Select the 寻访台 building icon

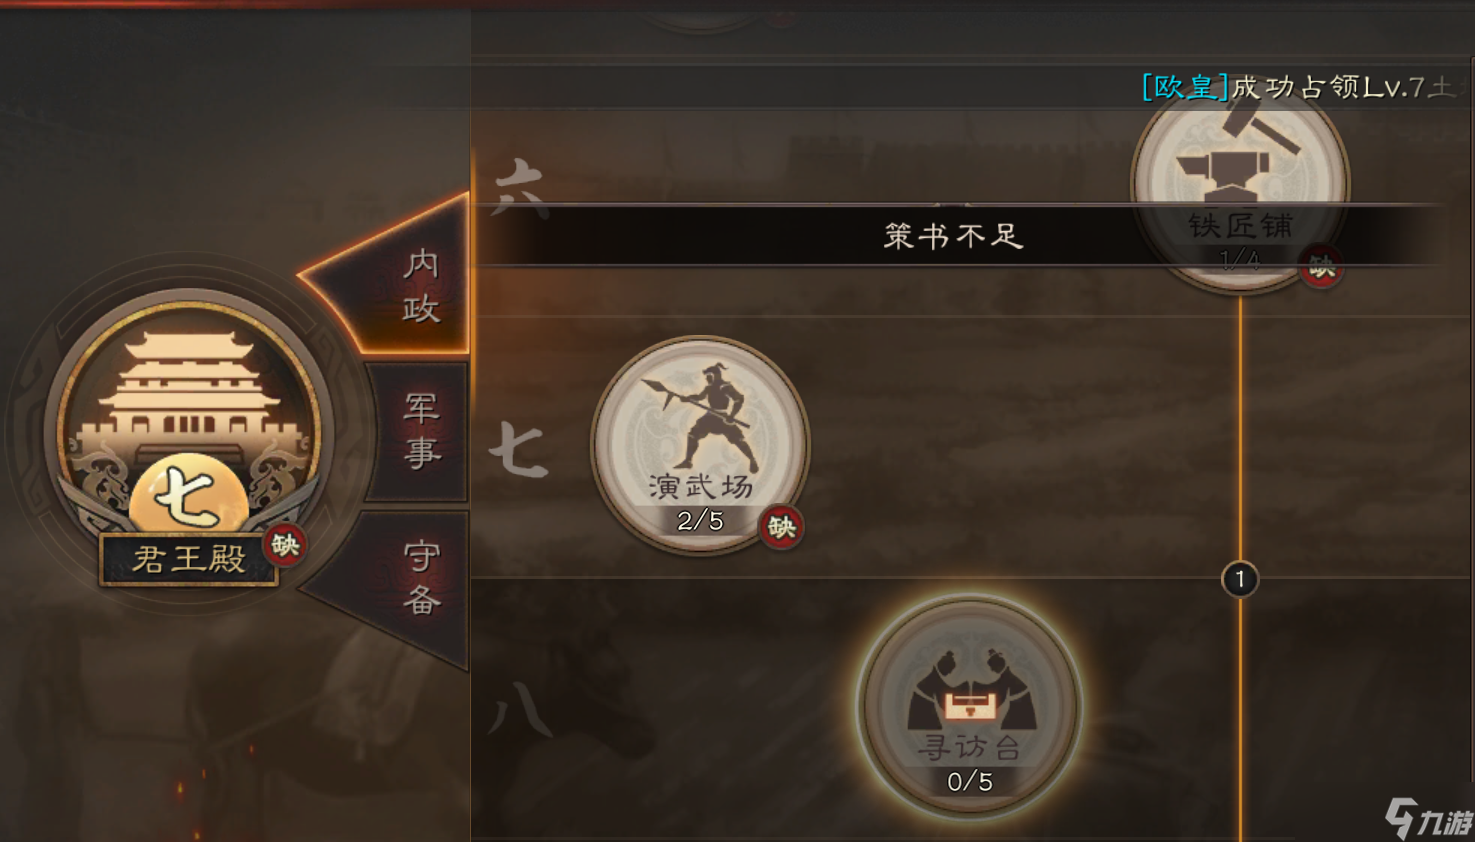point(969,706)
